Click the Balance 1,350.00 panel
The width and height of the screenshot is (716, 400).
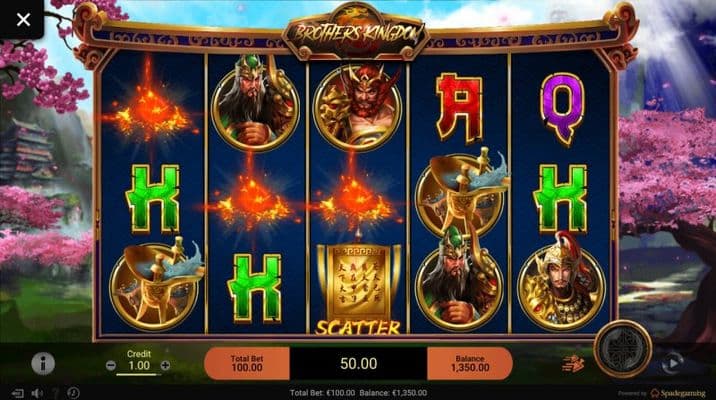(x=470, y=363)
